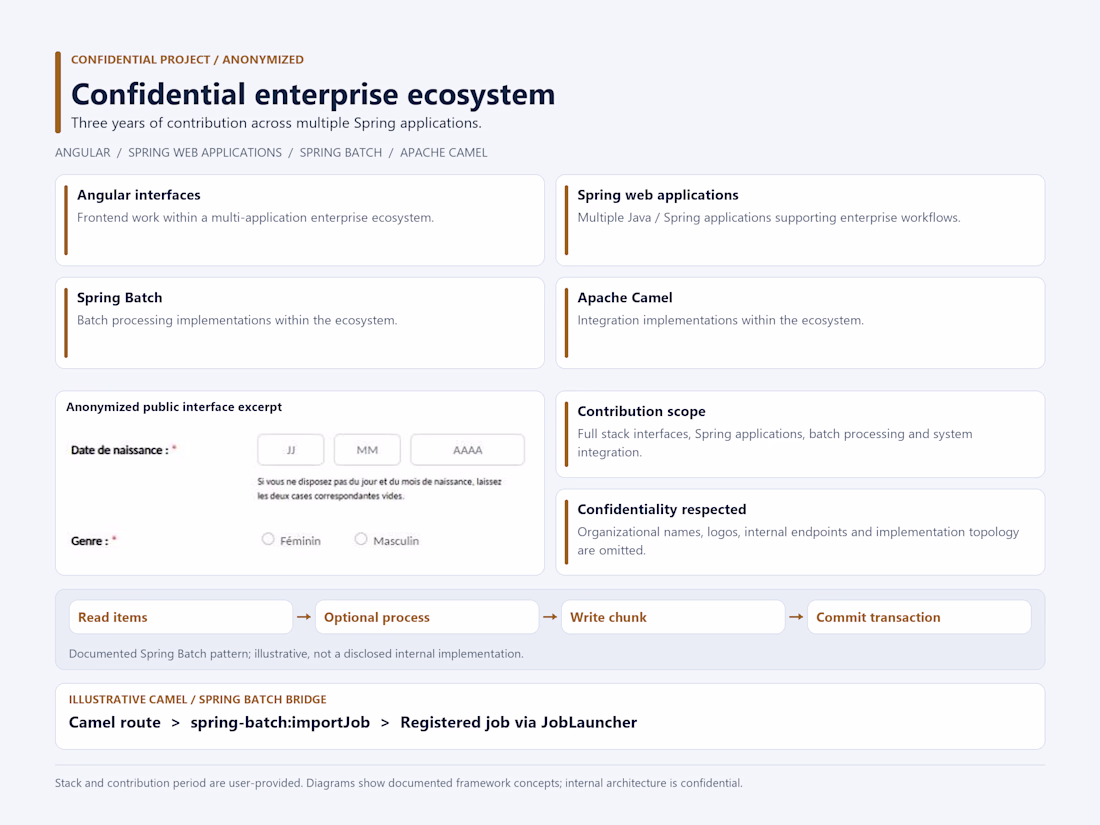Click the 'Documented Spring Batch pattern' caption
This screenshot has height=825, width=1100.
pyautogui.click(x=296, y=654)
